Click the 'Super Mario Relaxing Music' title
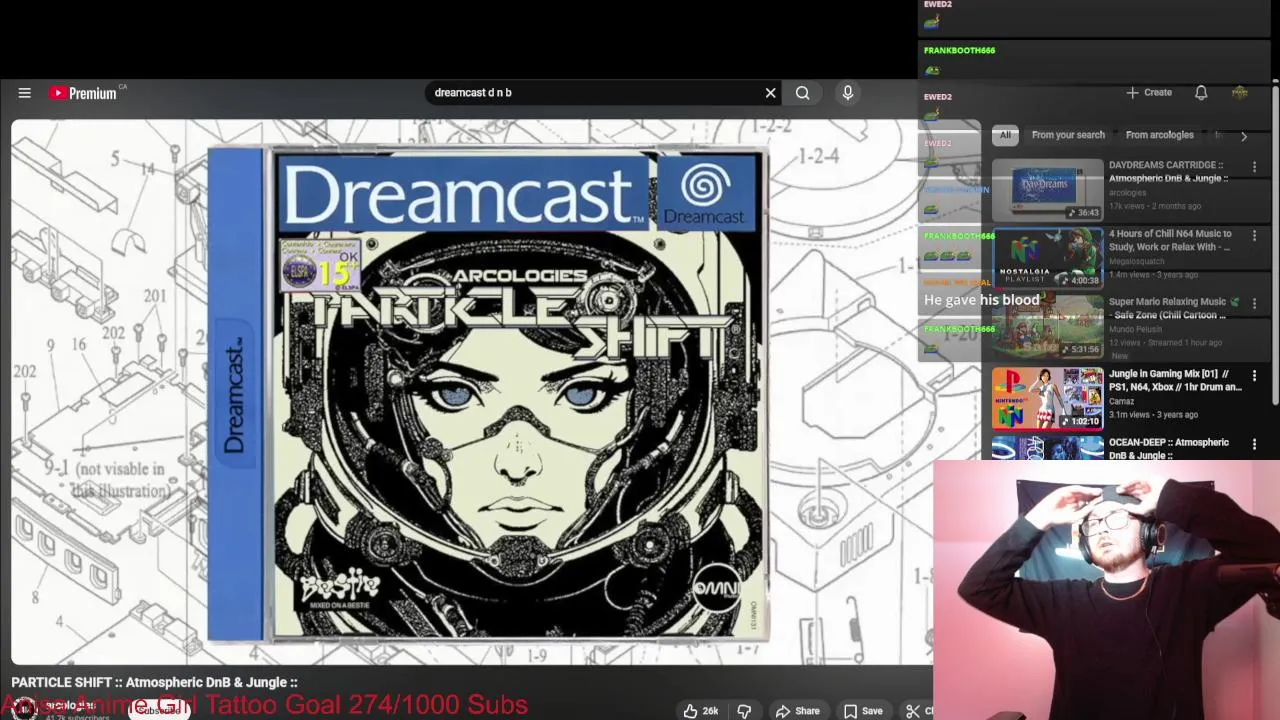The height and width of the screenshot is (720, 1280). click(1172, 308)
